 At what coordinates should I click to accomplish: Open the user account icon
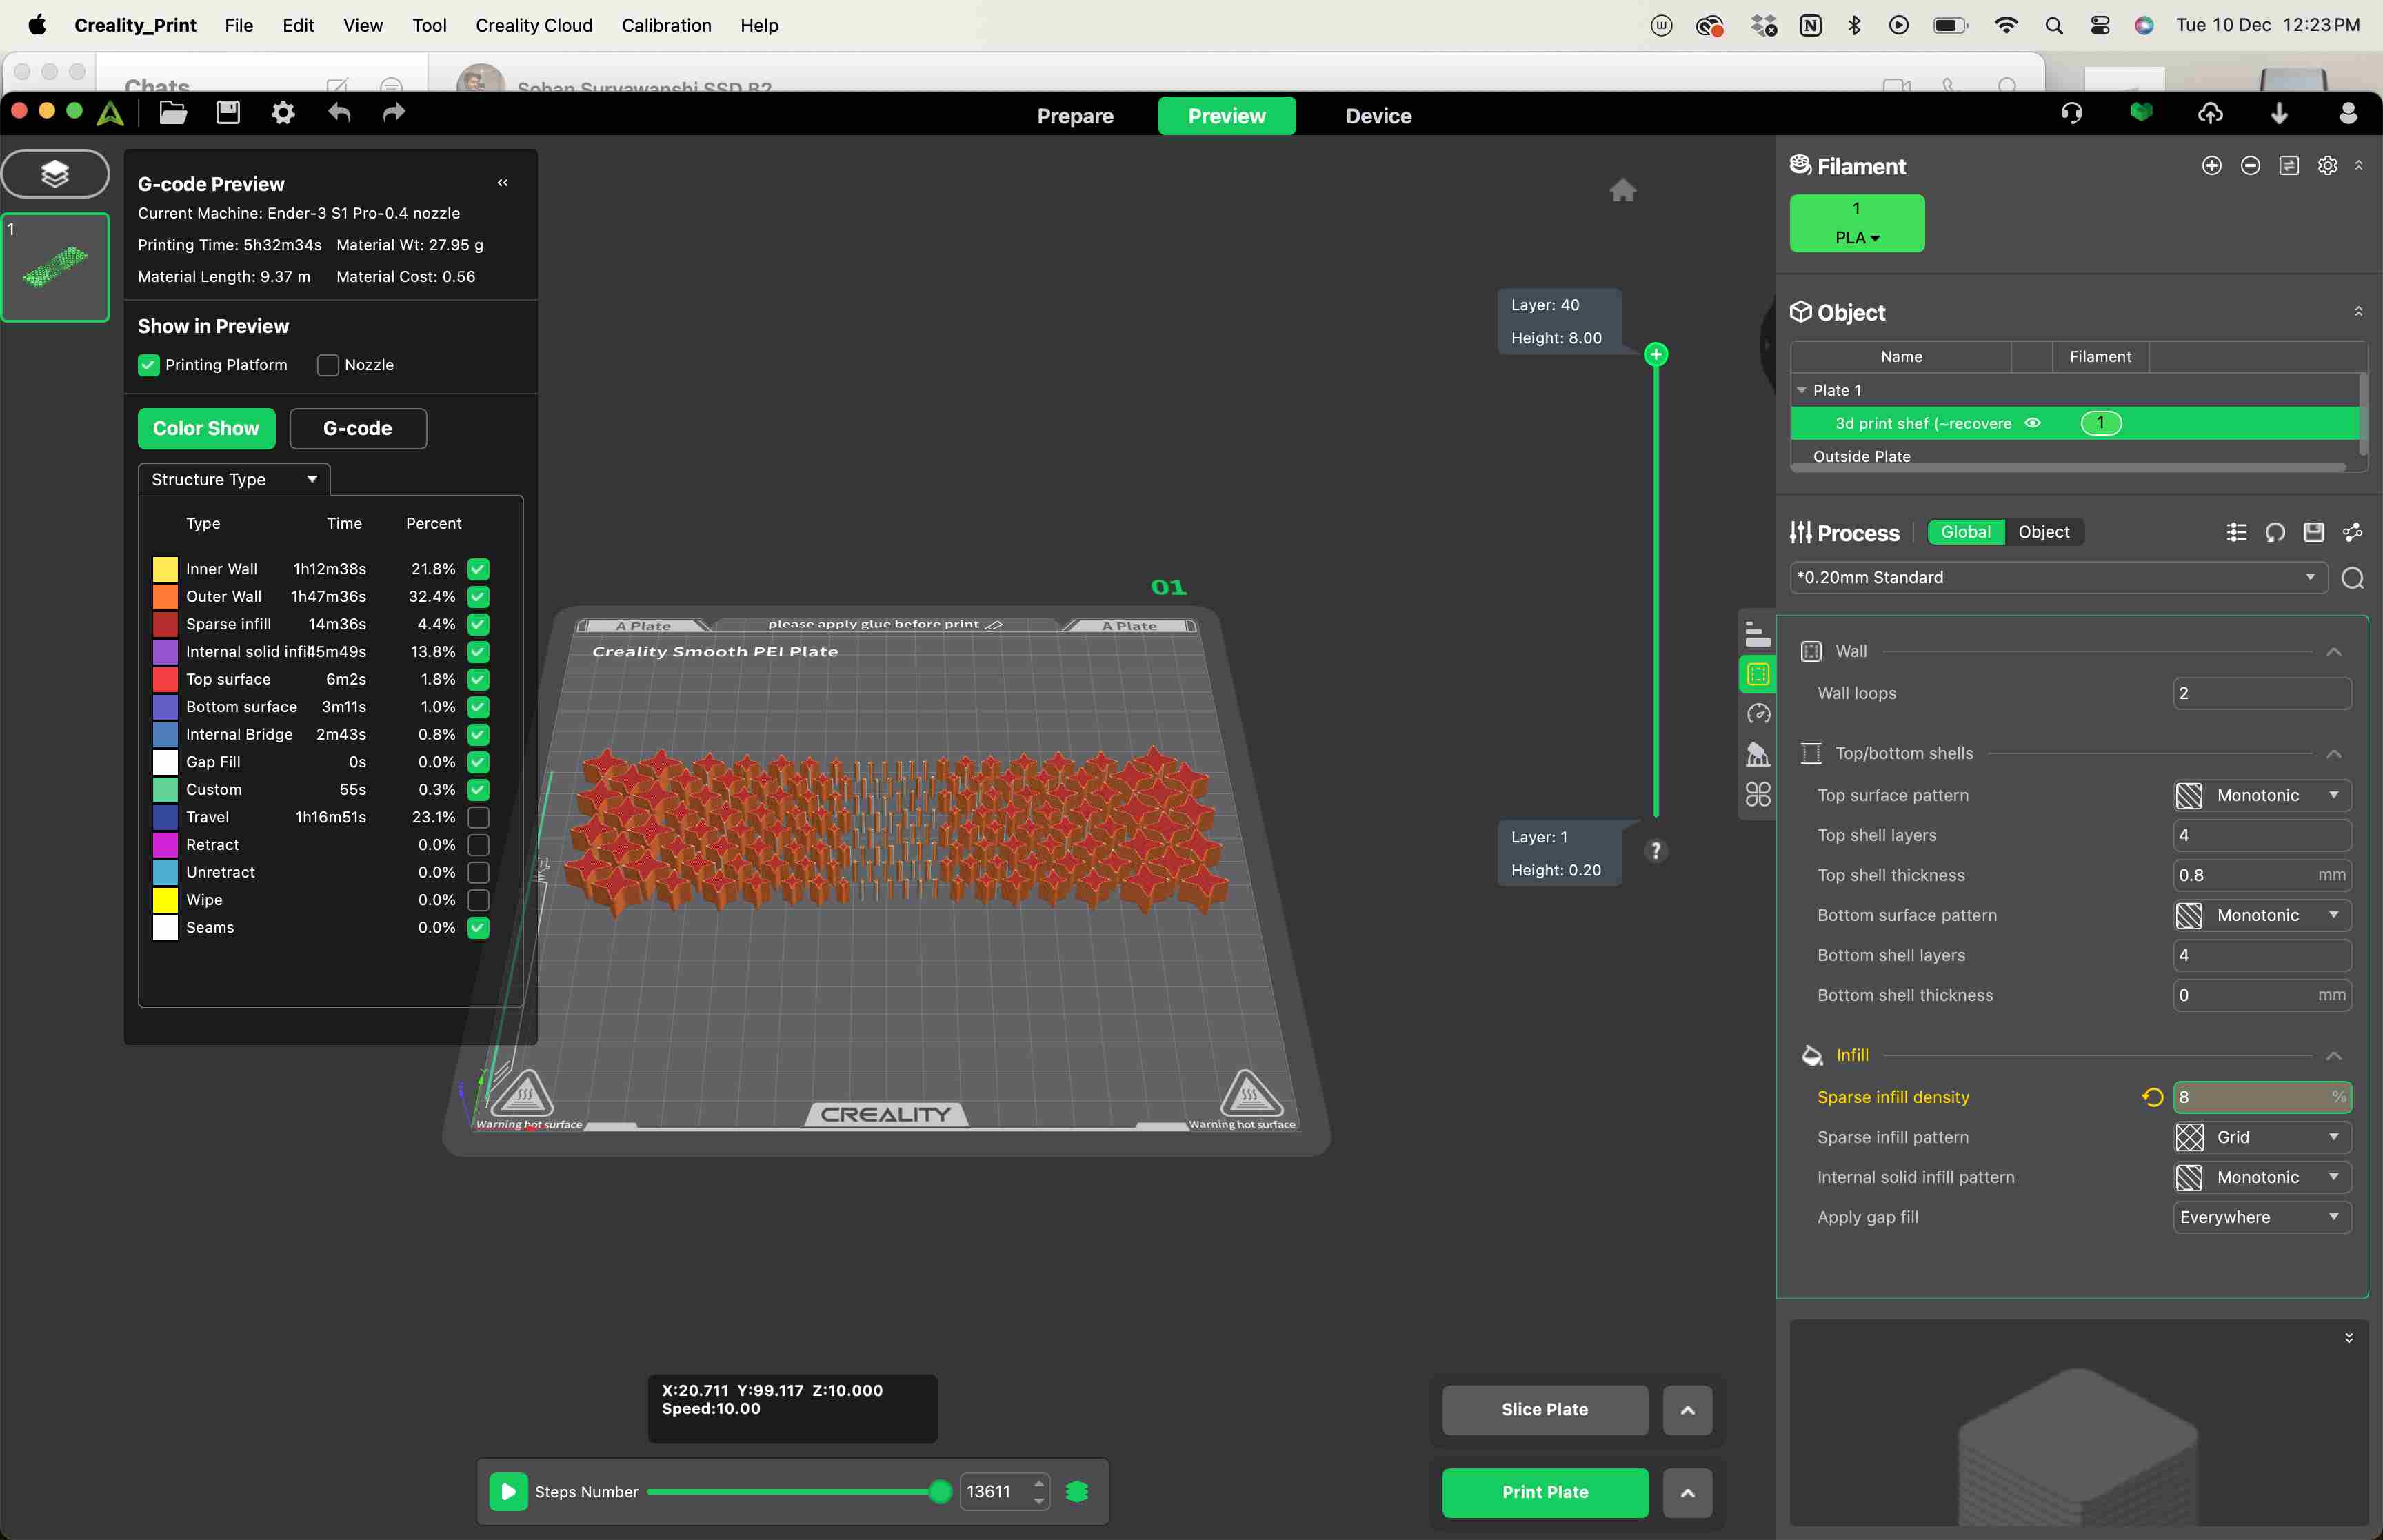click(x=2348, y=113)
